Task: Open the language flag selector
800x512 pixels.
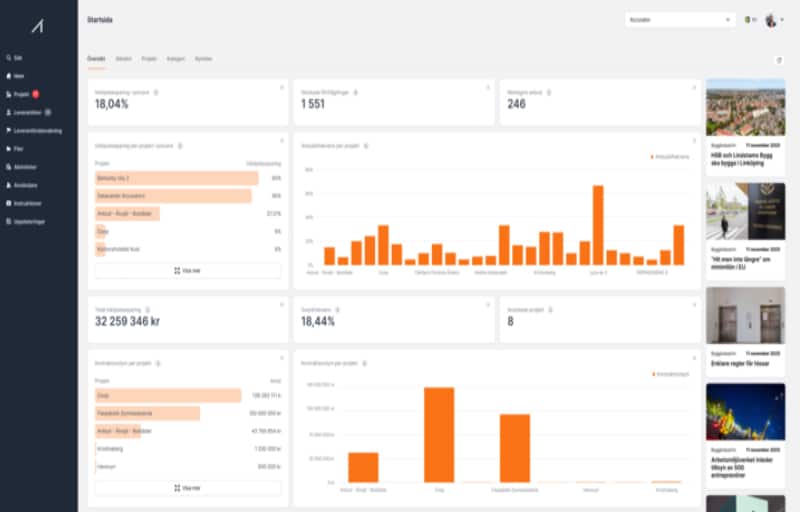Action: (749, 20)
